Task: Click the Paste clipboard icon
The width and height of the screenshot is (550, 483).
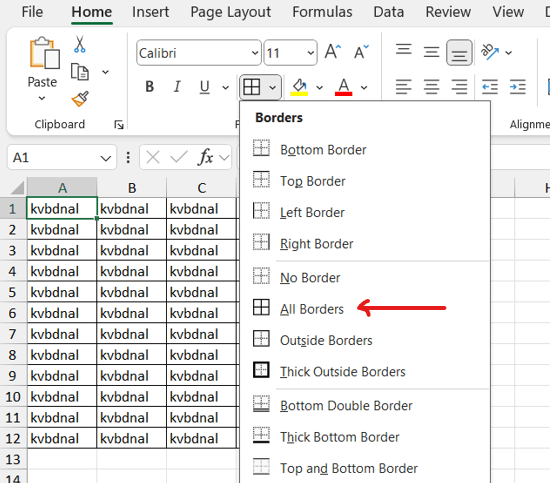Action: tap(45, 53)
